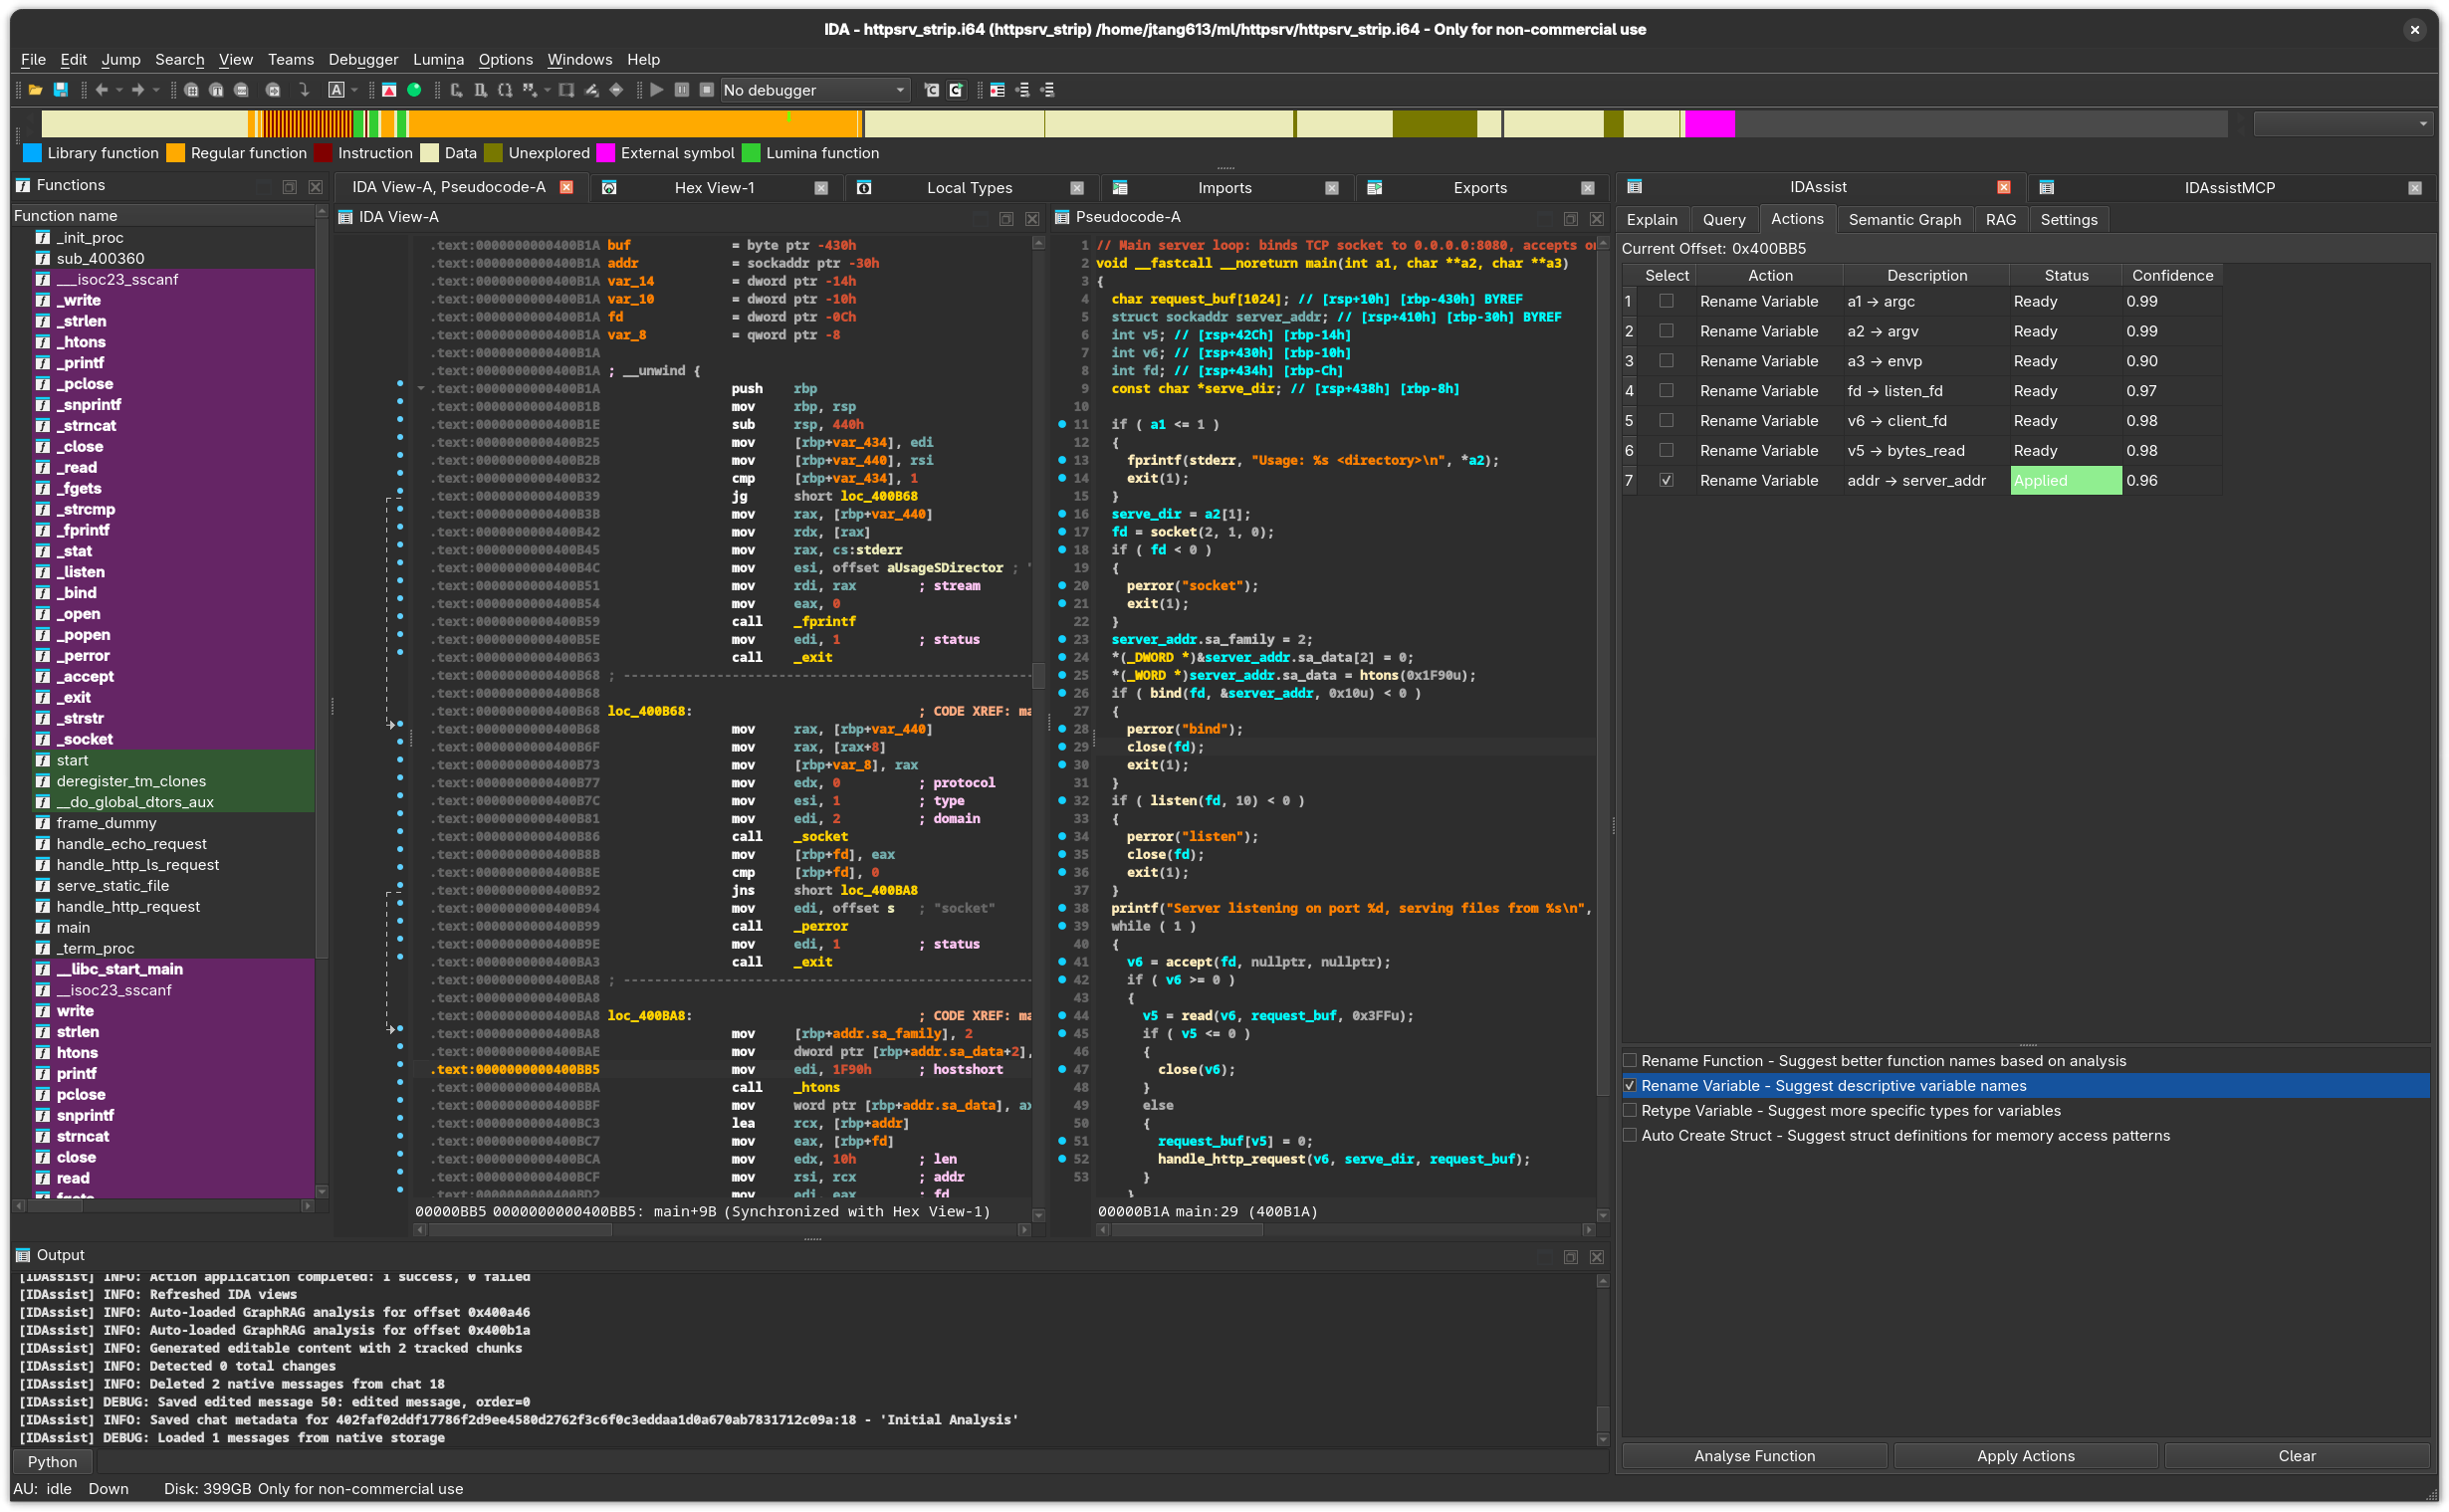Check the Select box for a1 argc rename
This screenshot has height=1512, width=2449.
[x=1665, y=301]
